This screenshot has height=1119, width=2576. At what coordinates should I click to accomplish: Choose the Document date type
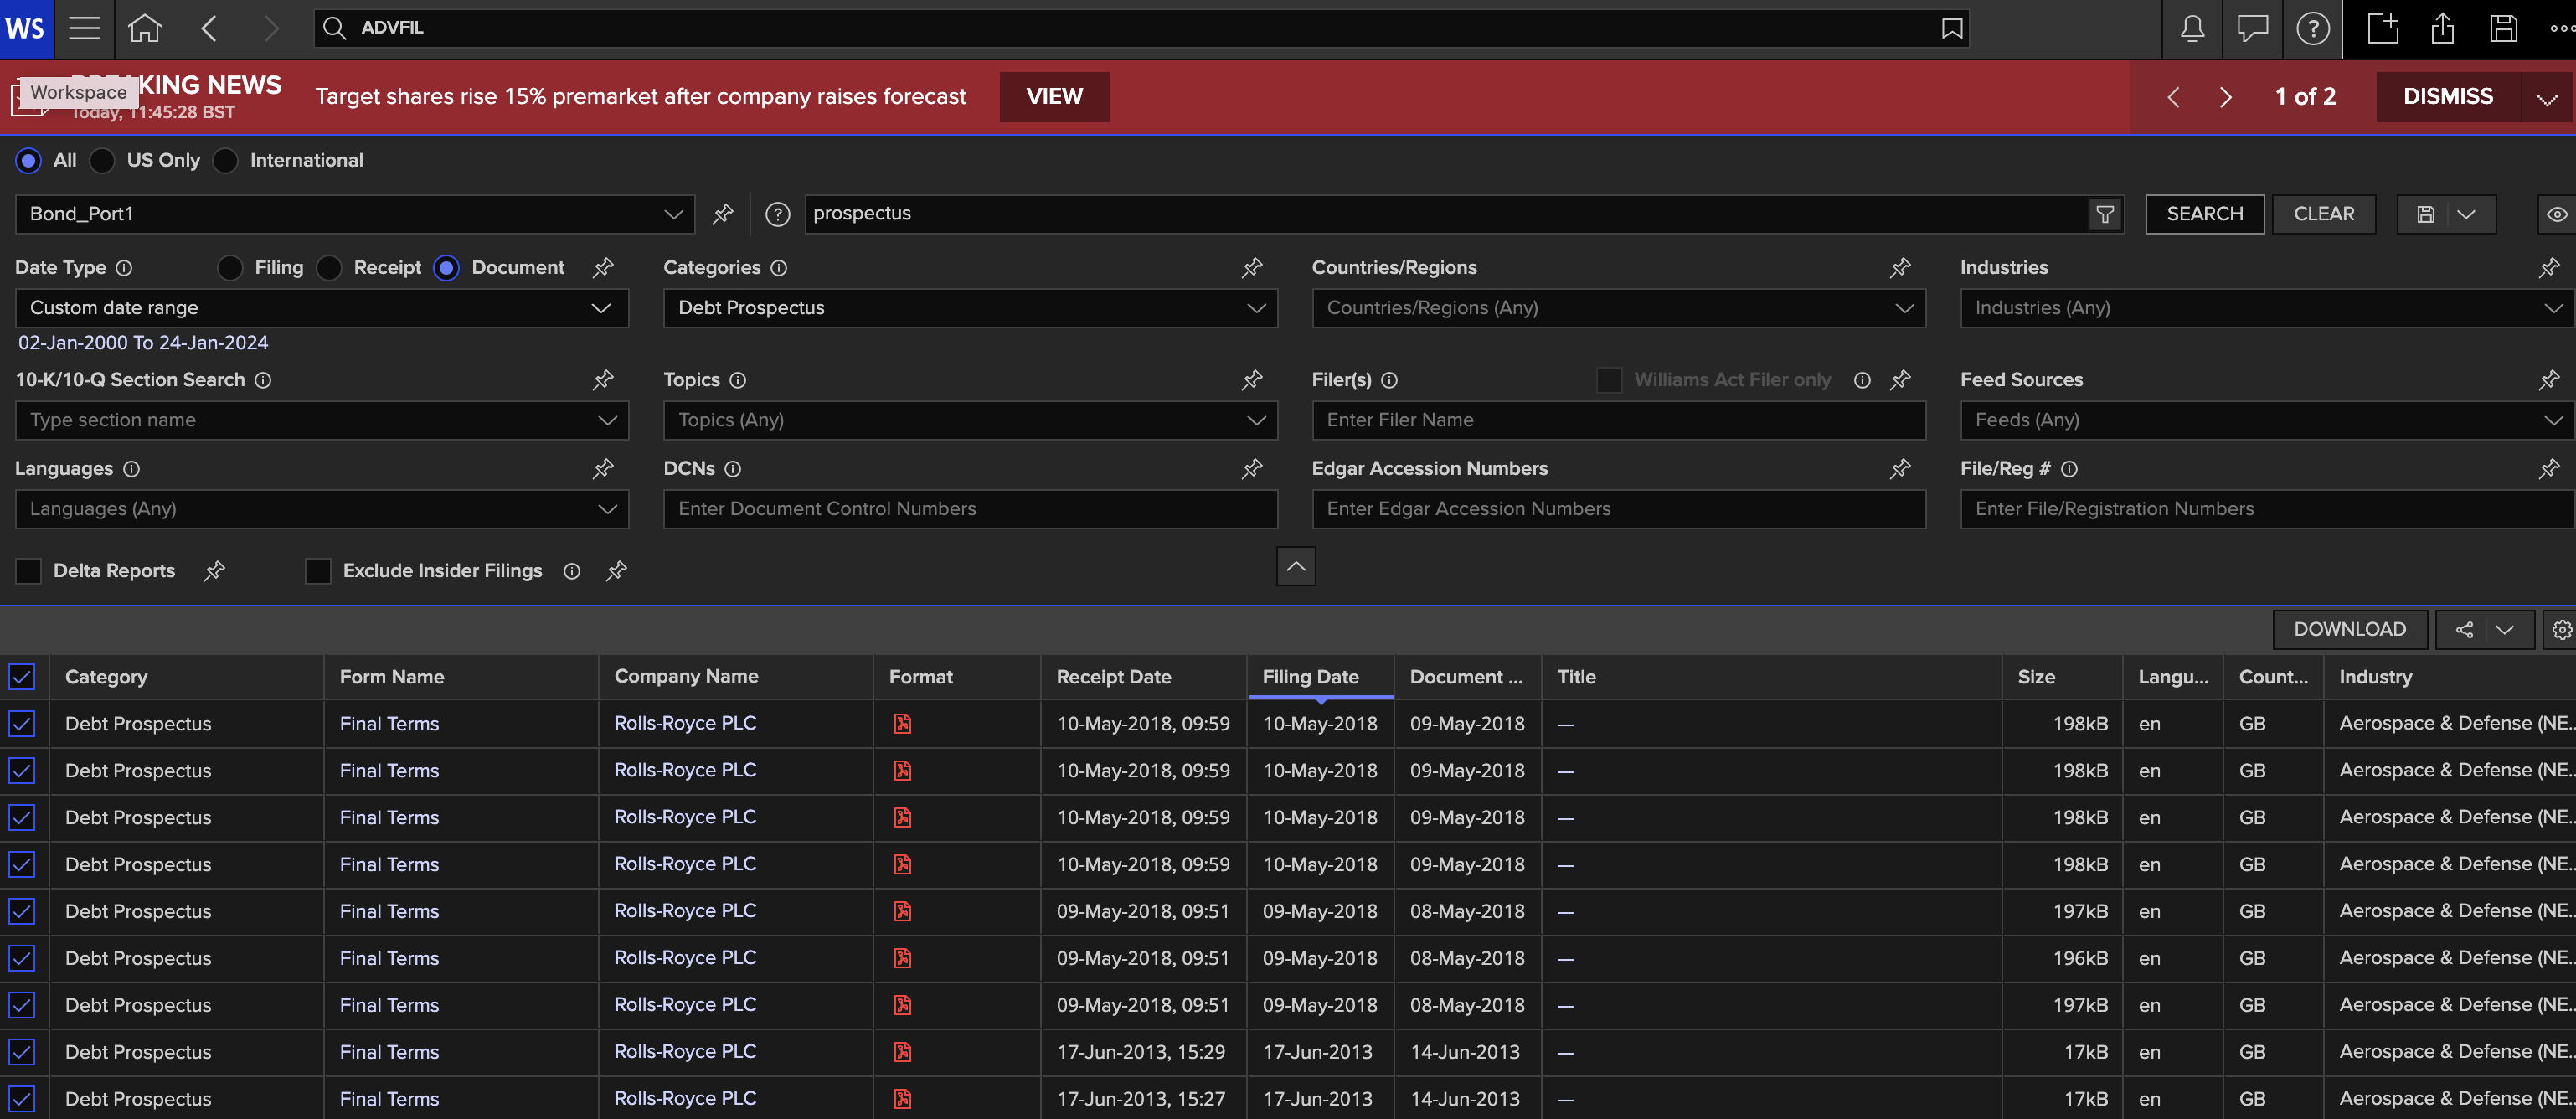[x=446, y=268]
